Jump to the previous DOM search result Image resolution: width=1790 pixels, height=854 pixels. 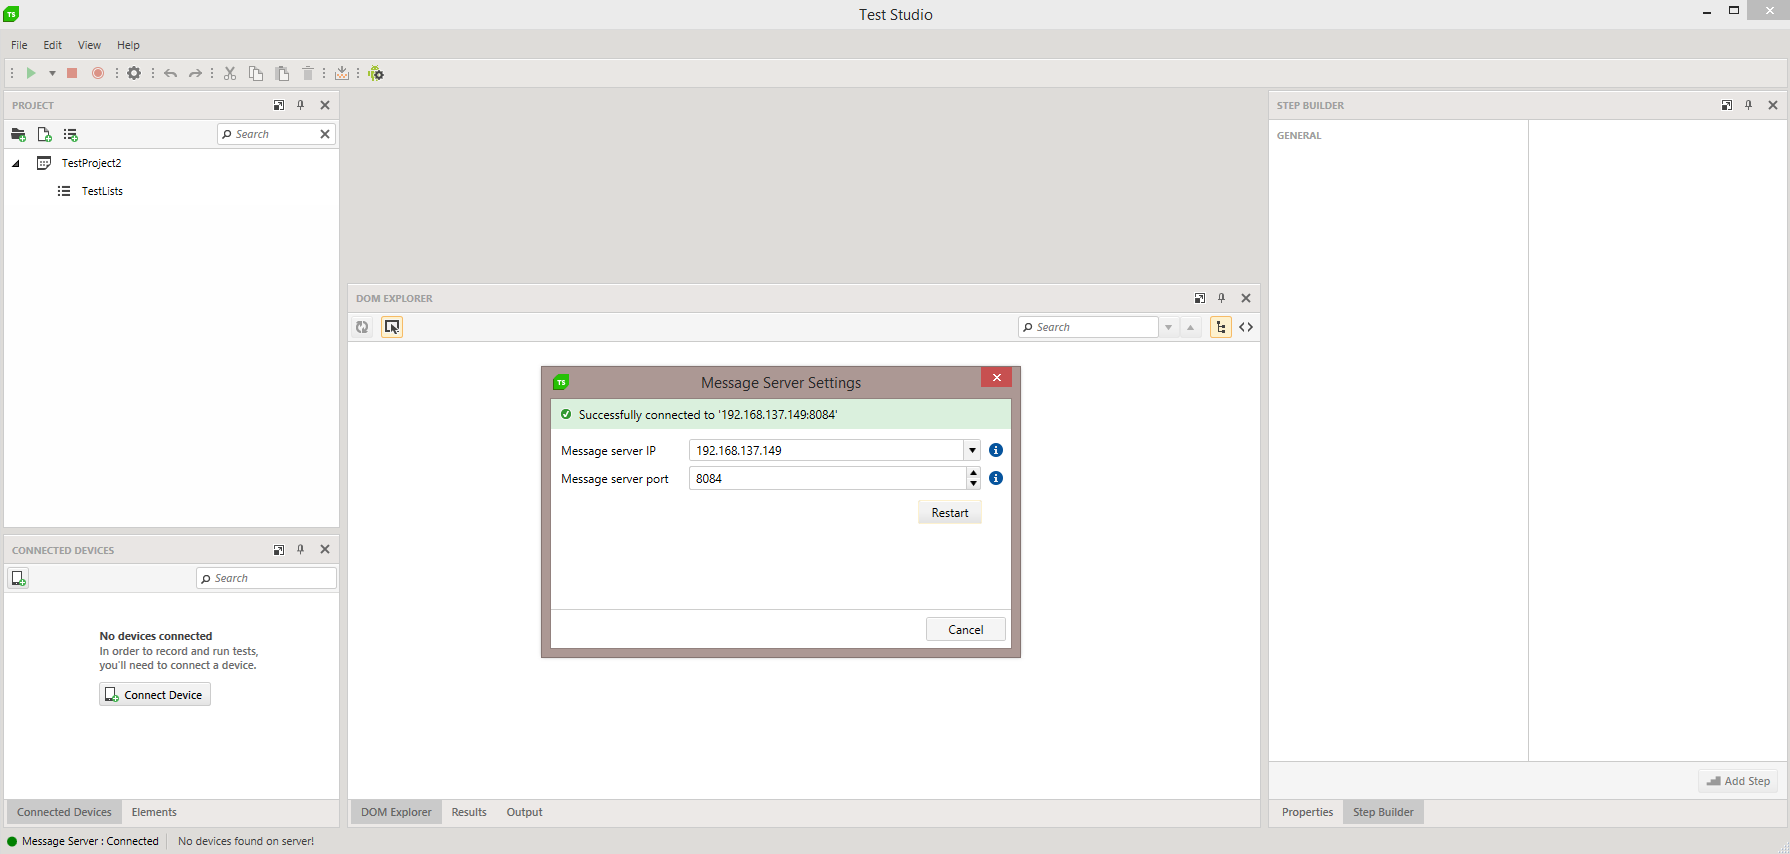[x=1190, y=327]
